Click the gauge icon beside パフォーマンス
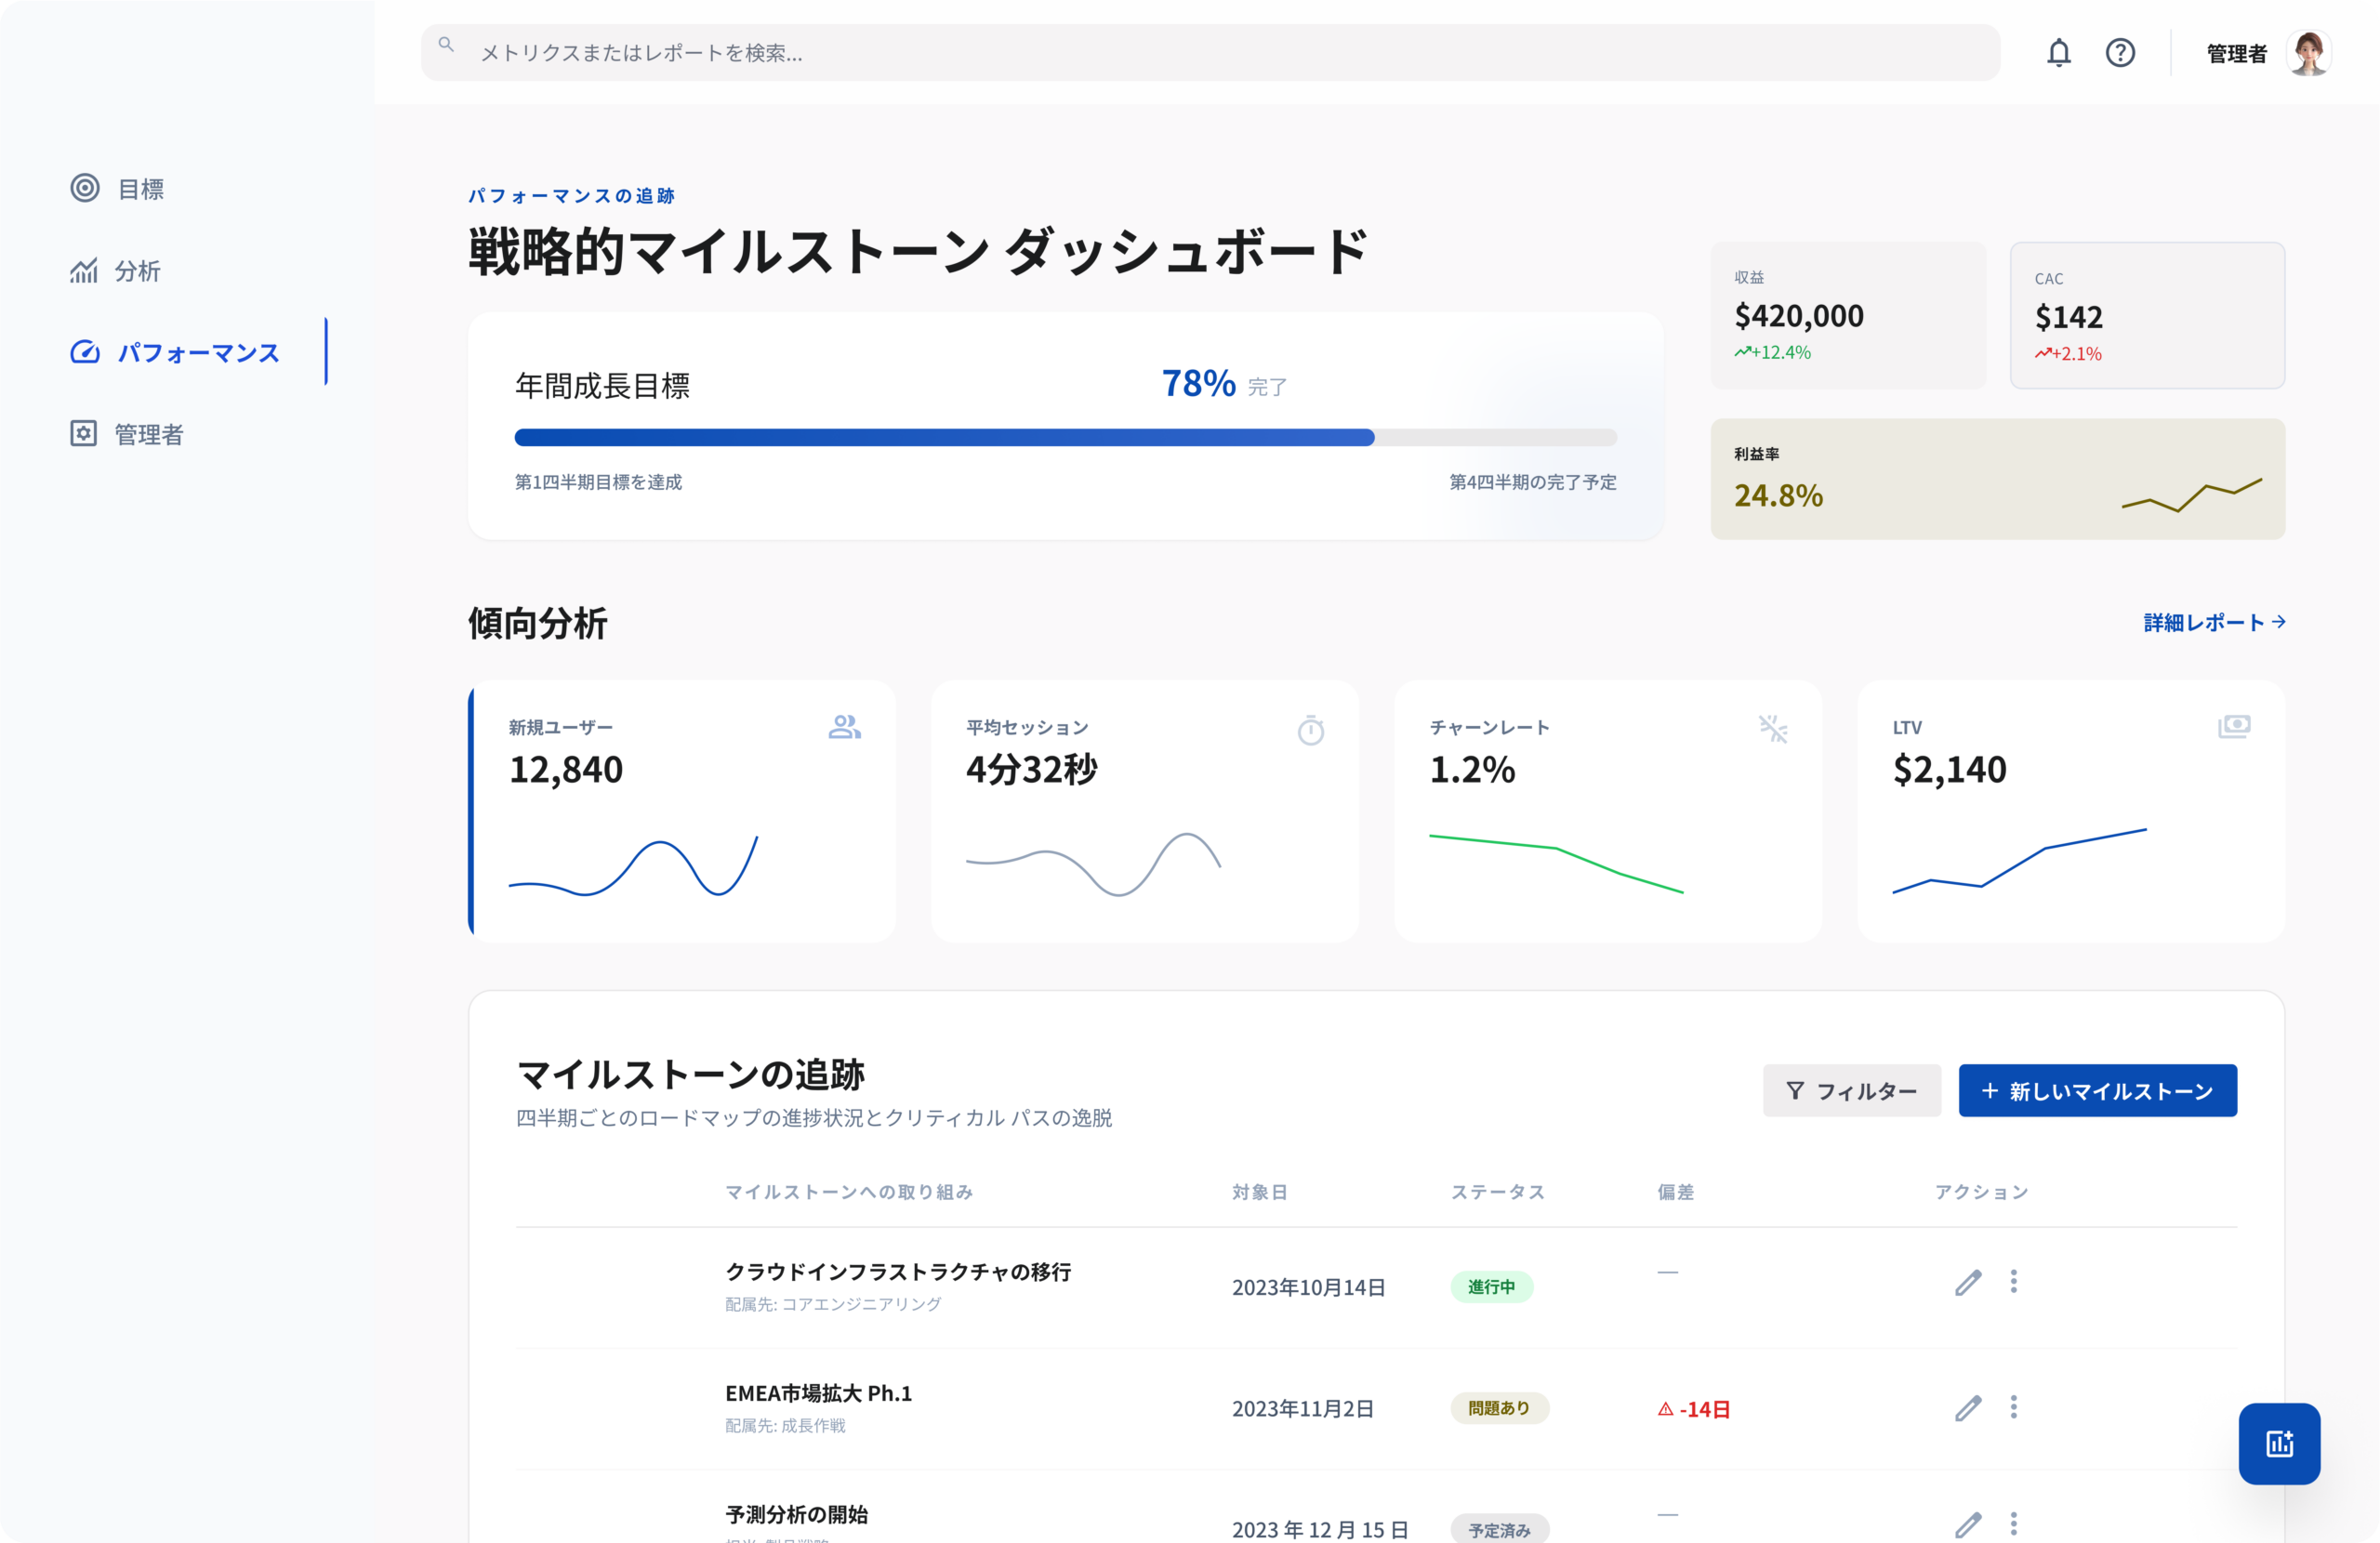The height and width of the screenshot is (1543, 2380). (x=85, y=352)
